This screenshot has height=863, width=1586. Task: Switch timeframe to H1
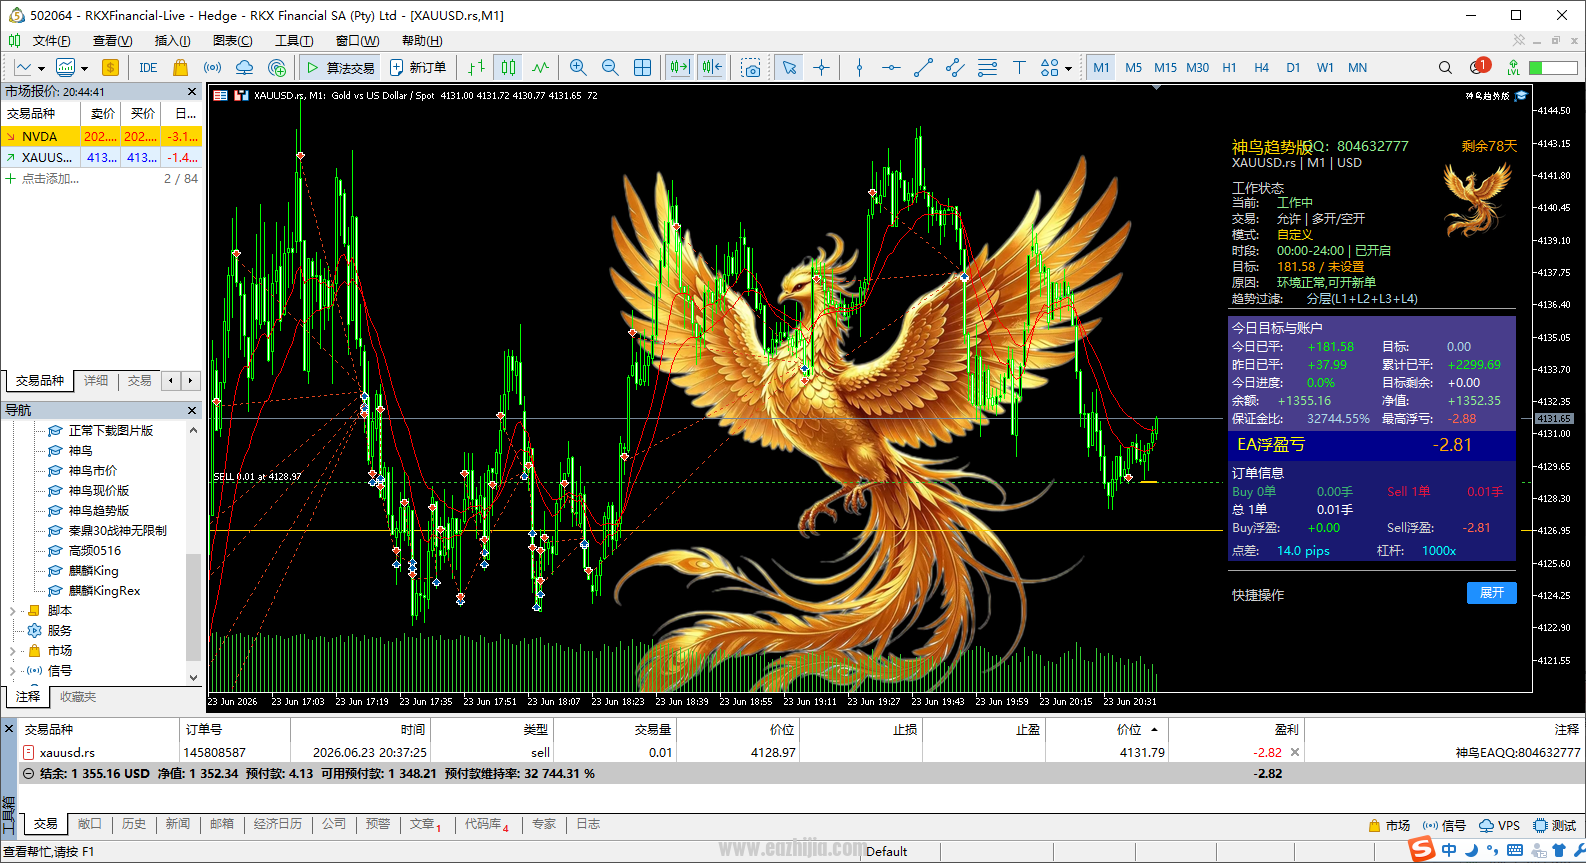pyautogui.click(x=1229, y=68)
